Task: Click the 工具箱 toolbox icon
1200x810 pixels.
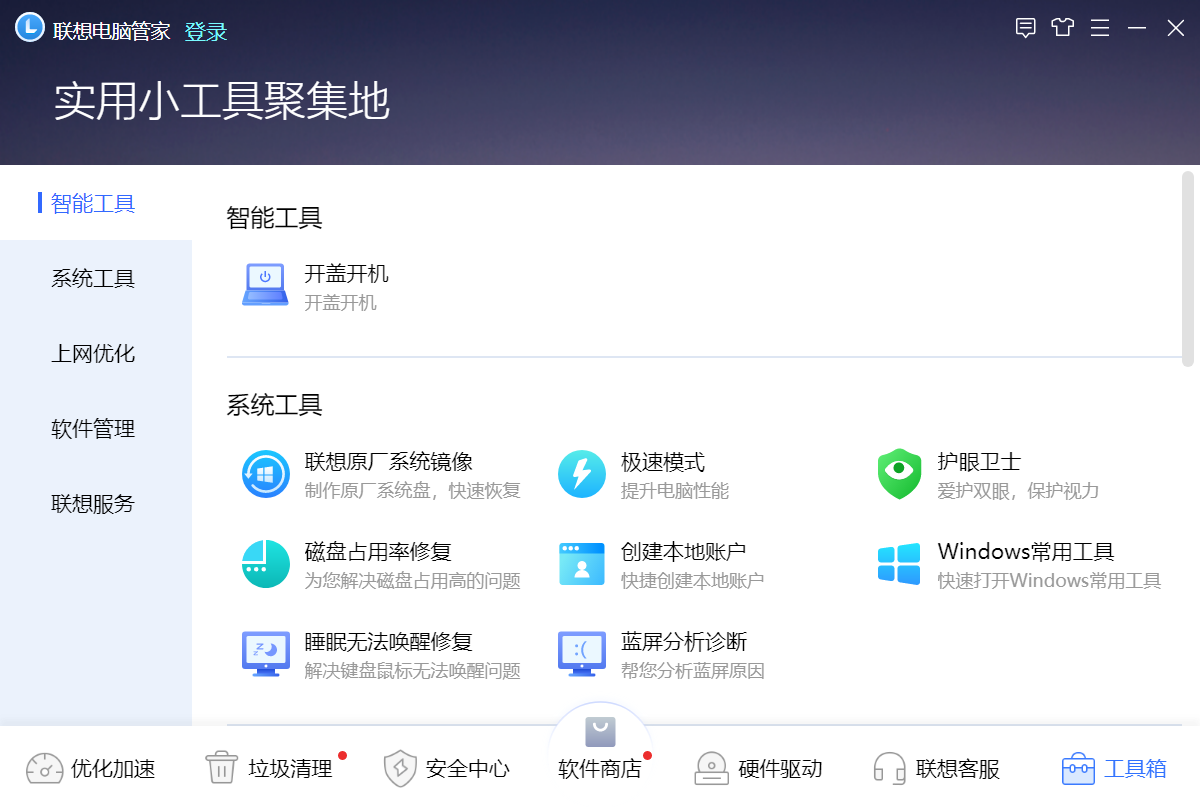Action: (1078, 768)
